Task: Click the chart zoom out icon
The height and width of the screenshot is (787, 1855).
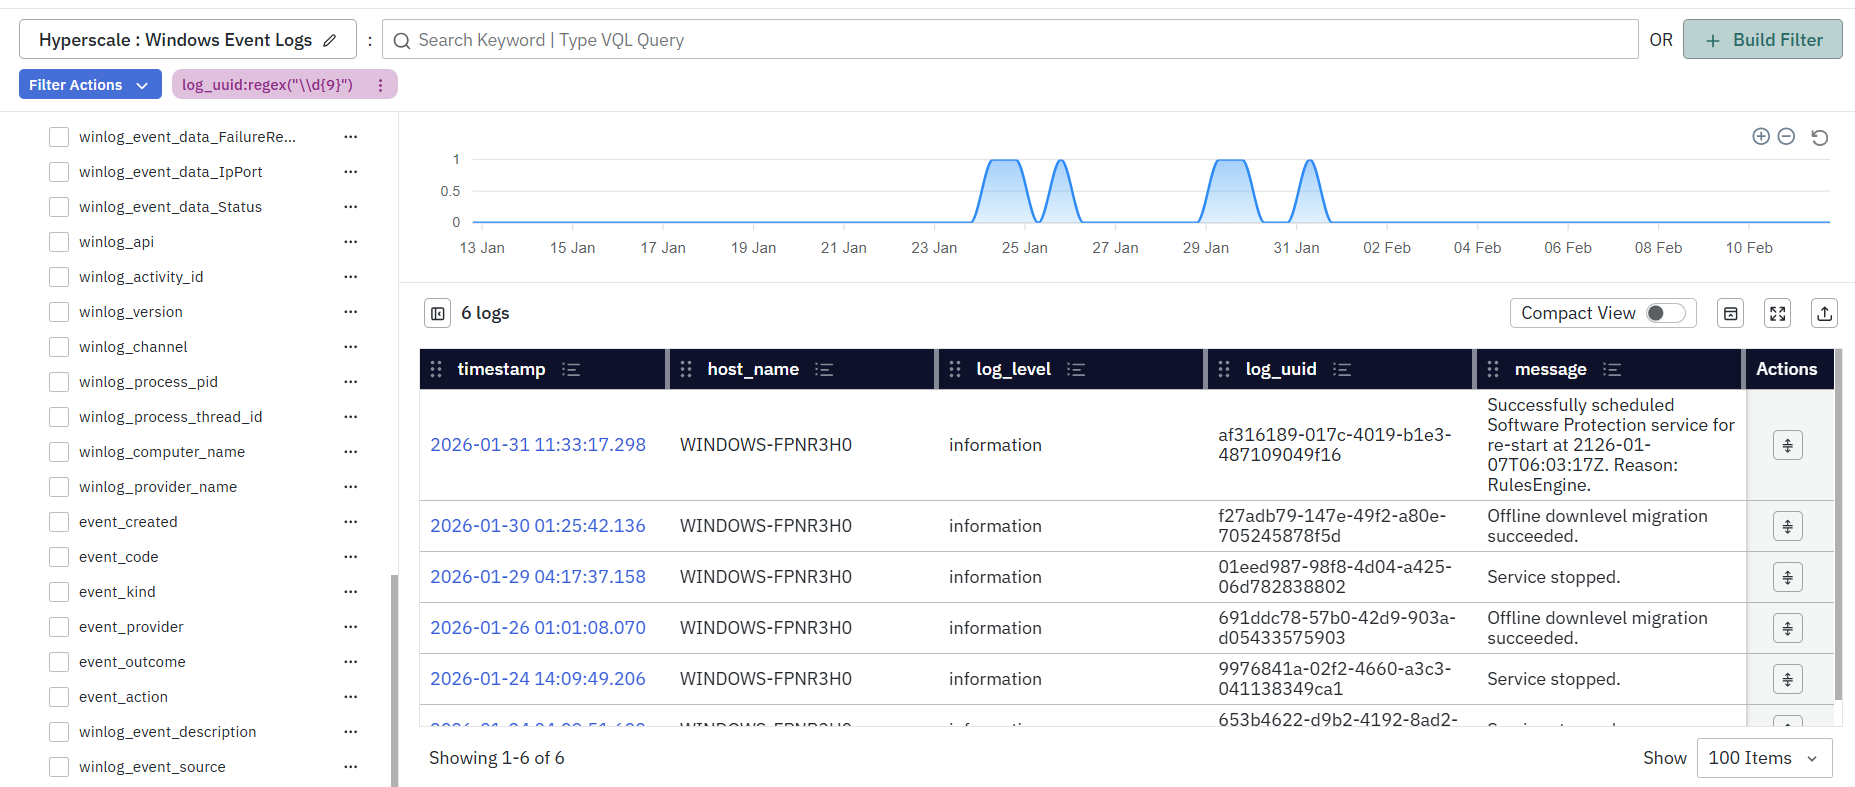Action: coord(1786,136)
